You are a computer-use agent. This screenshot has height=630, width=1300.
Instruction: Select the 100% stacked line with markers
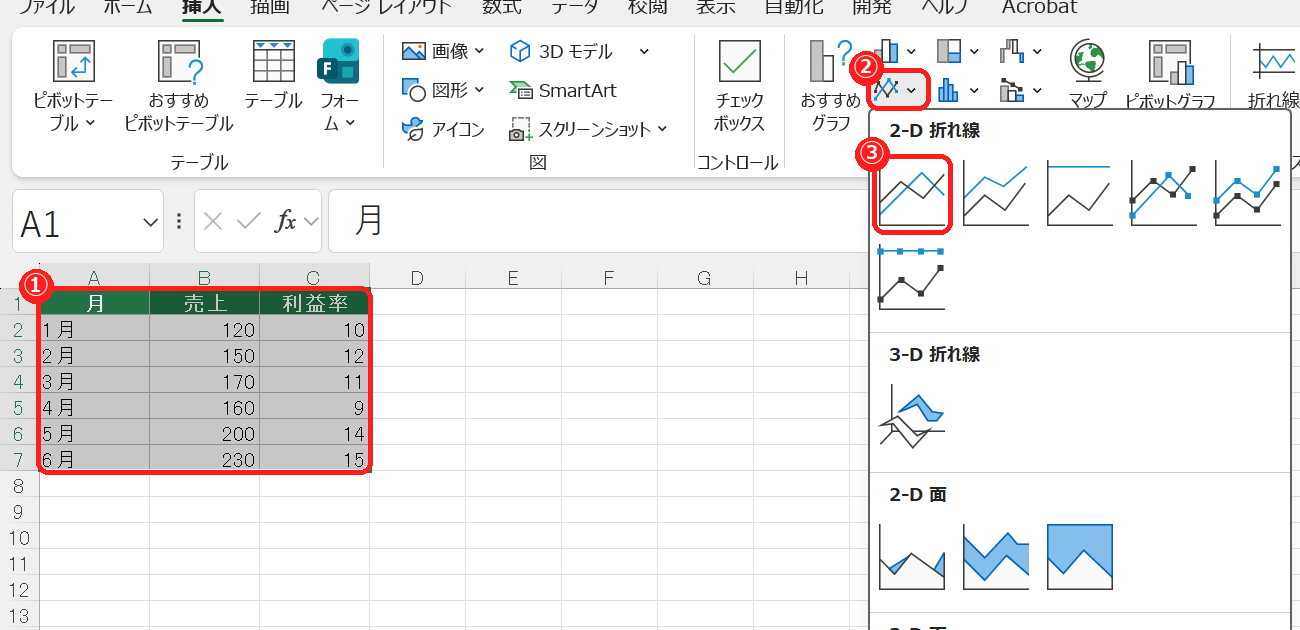912,276
